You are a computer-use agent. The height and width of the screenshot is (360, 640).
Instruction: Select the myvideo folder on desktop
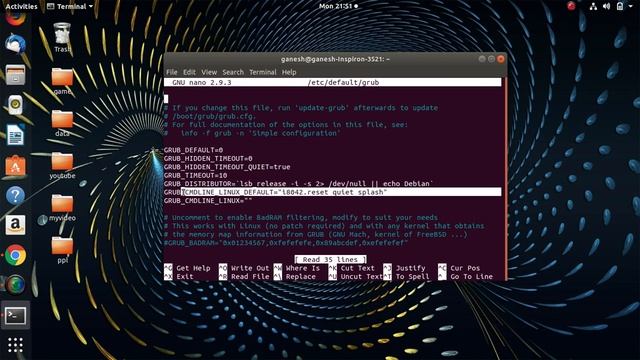pyautogui.click(x=62, y=208)
